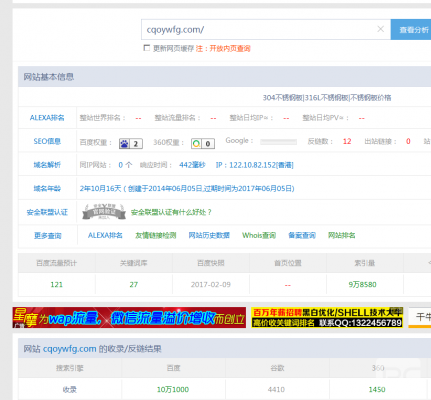The height and width of the screenshot is (400, 431).
Task: Open the yellow SHELL recruitment banner ad
Action: [x=327, y=317]
